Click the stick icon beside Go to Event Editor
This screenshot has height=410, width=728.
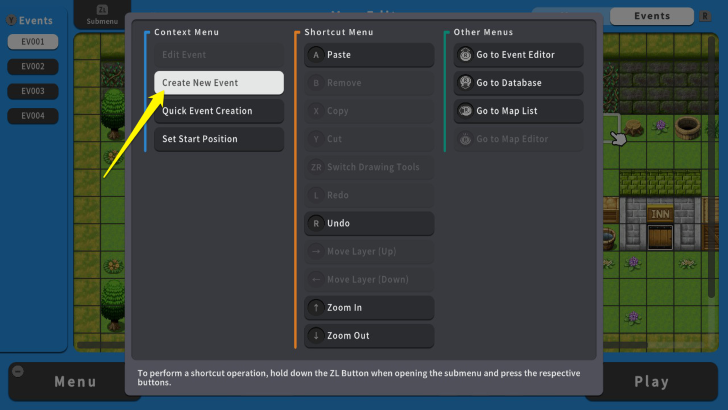[465, 55]
